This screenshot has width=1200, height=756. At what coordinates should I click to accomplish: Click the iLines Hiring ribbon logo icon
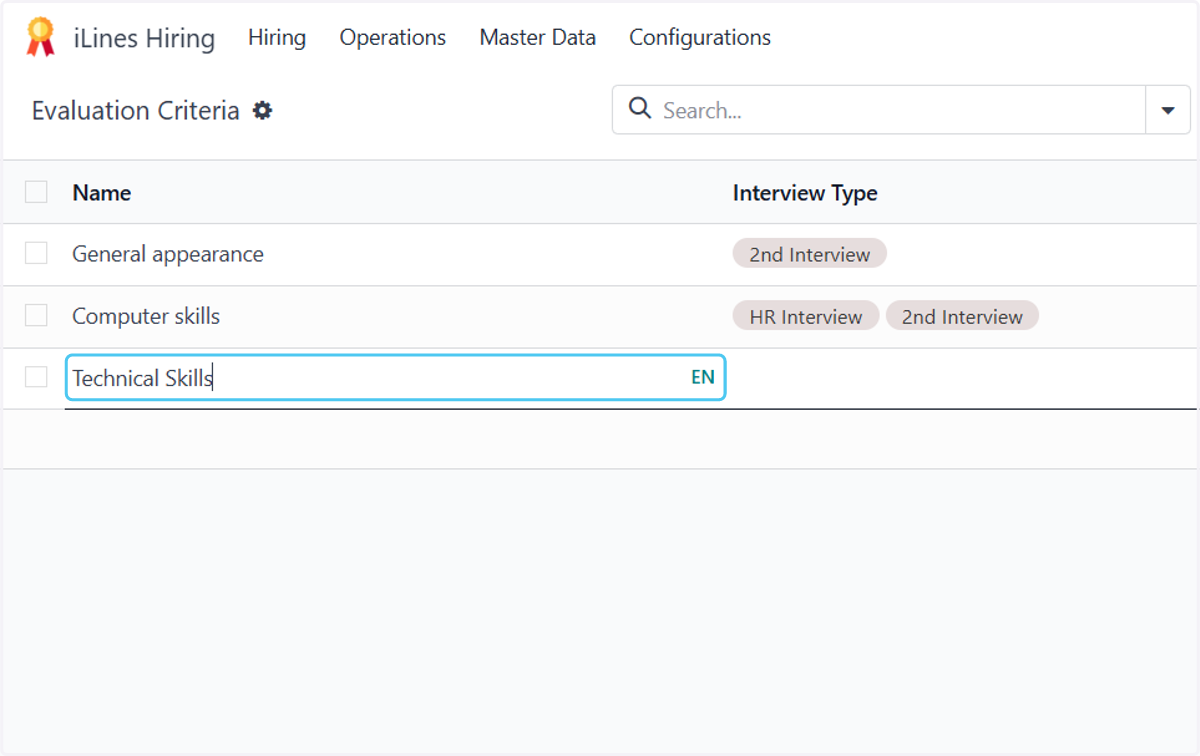(40, 37)
